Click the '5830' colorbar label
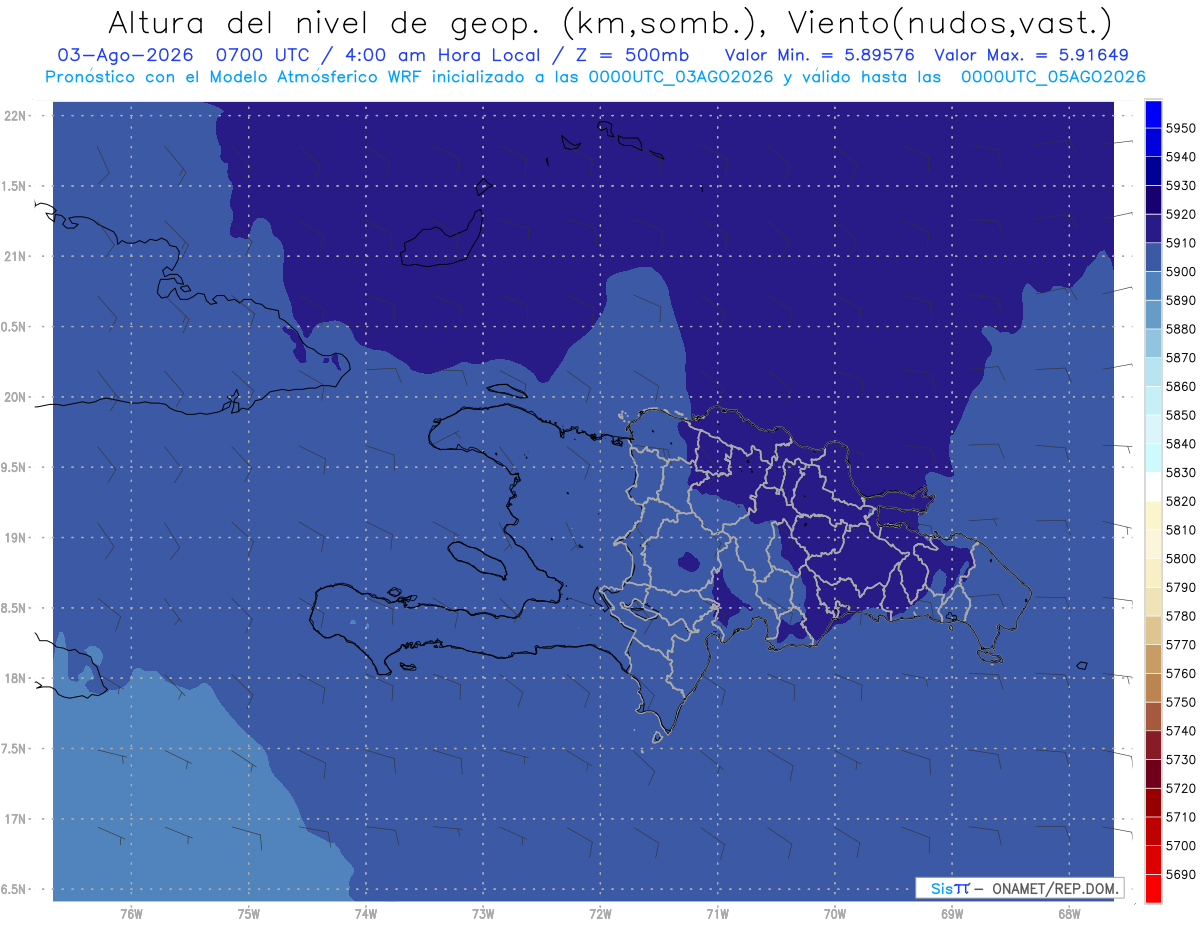The height and width of the screenshot is (927, 1200). [x=1180, y=472]
